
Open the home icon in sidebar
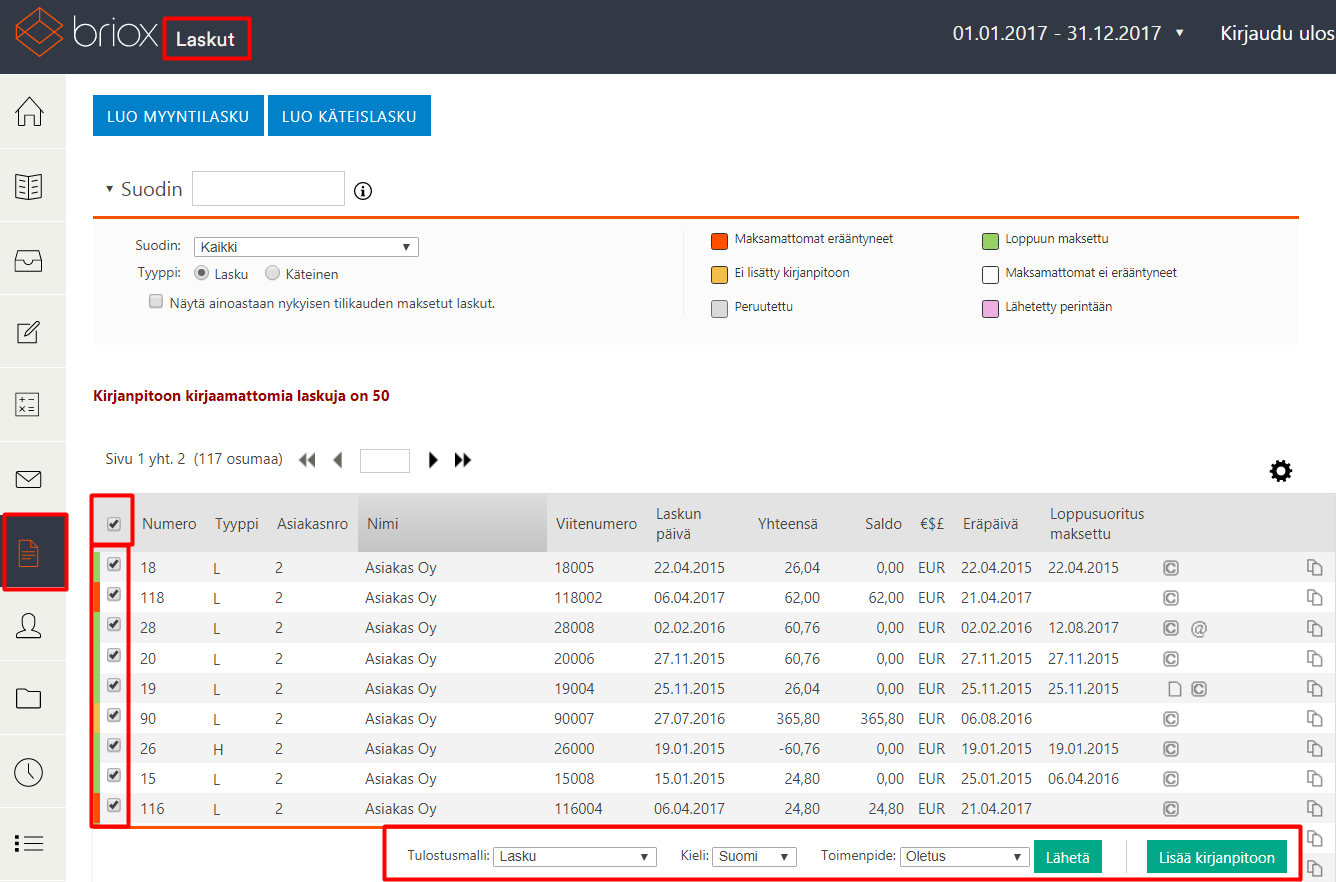tap(30, 111)
